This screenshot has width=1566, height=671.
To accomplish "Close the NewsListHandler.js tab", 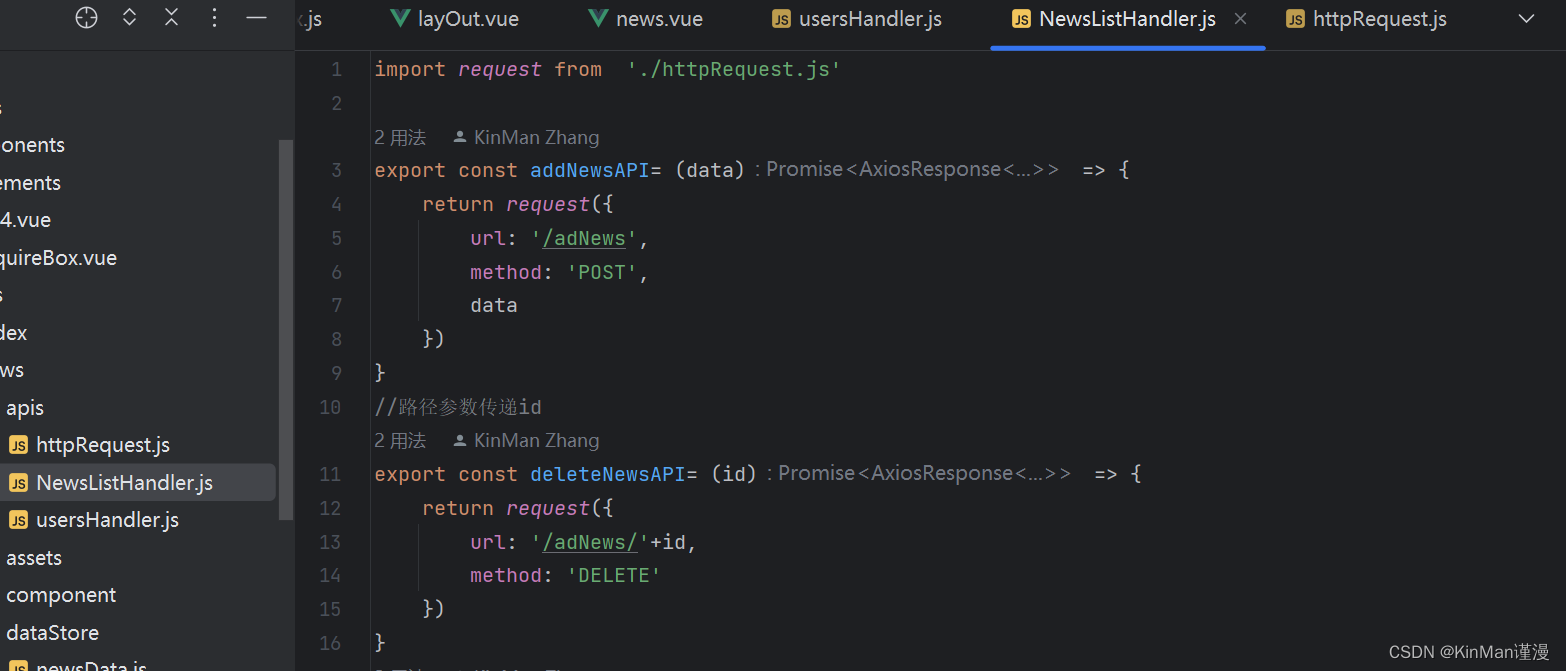I will [x=1240, y=19].
